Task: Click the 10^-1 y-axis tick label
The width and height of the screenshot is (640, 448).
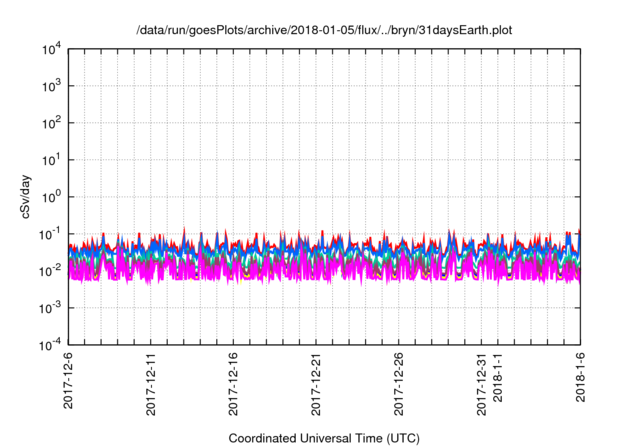Action: click(x=48, y=234)
